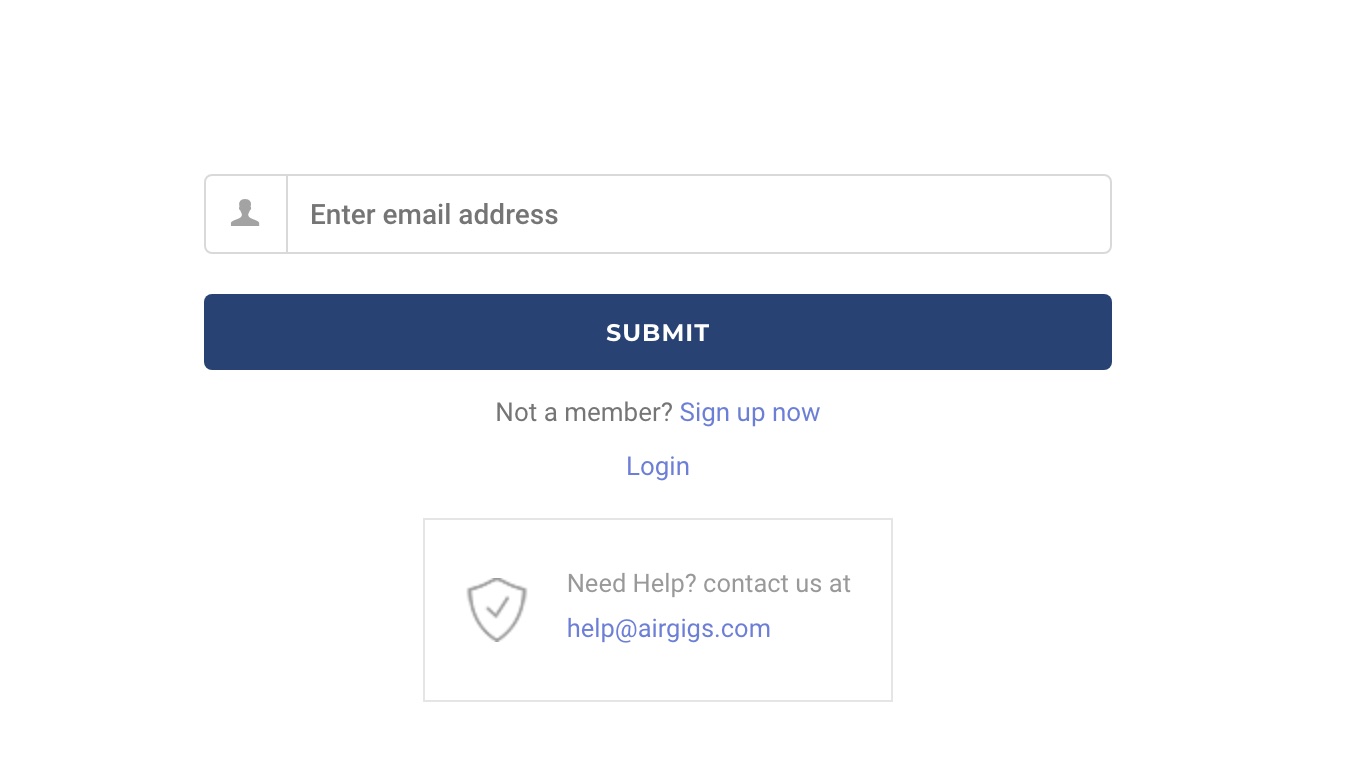This screenshot has width=1358, height=768.
Task: Place the cursor in the email textbox
Action: coord(698,214)
